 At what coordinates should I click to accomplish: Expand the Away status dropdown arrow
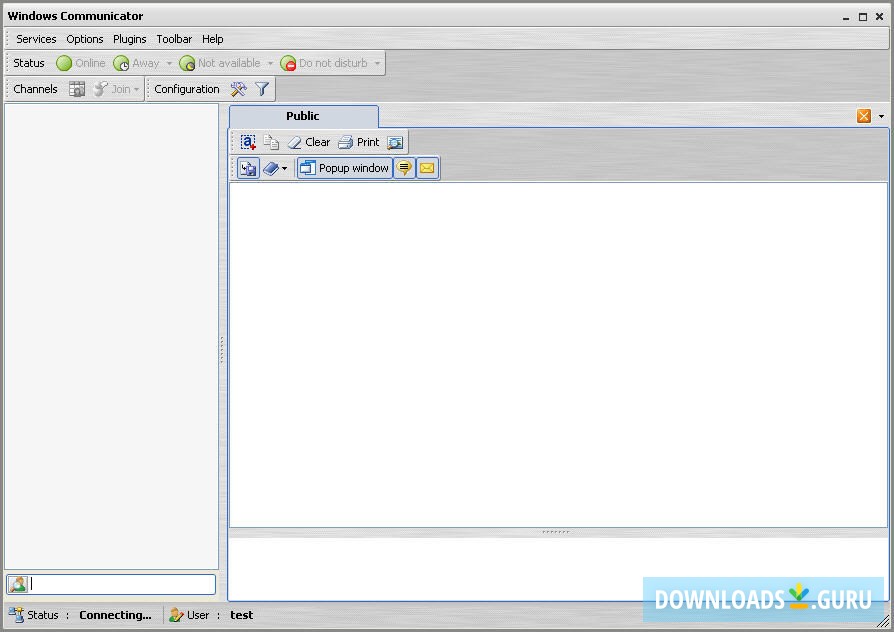[169, 63]
